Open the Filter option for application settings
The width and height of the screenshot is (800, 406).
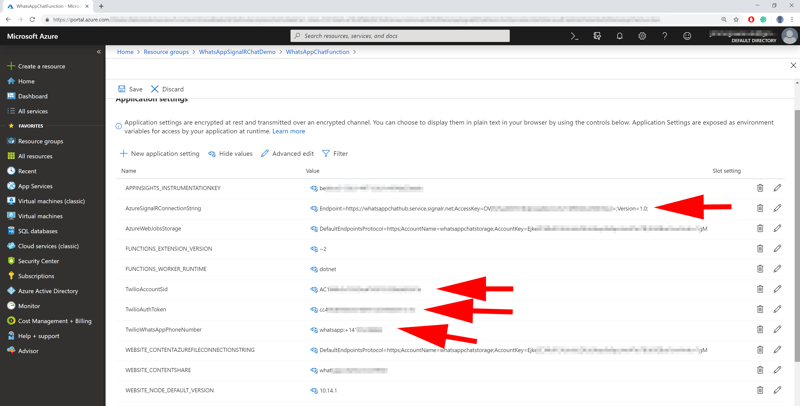point(335,154)
